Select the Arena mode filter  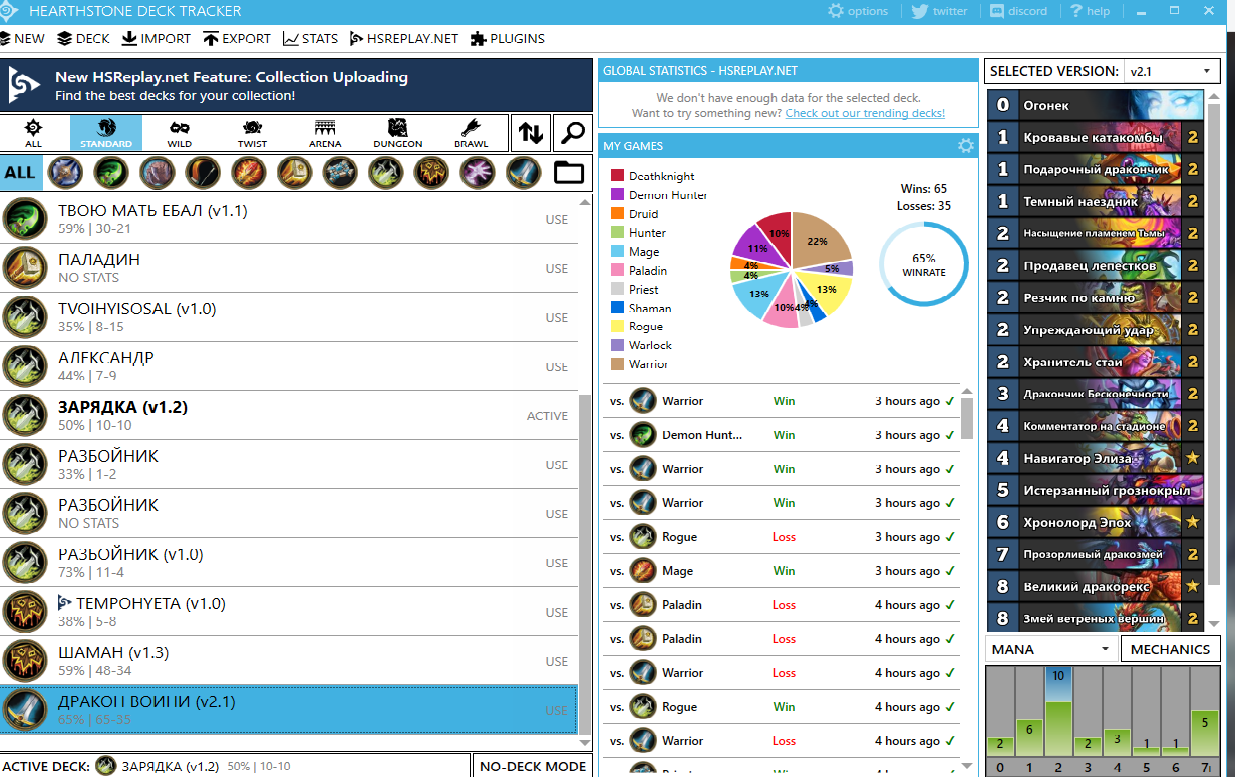coord(325,132)
